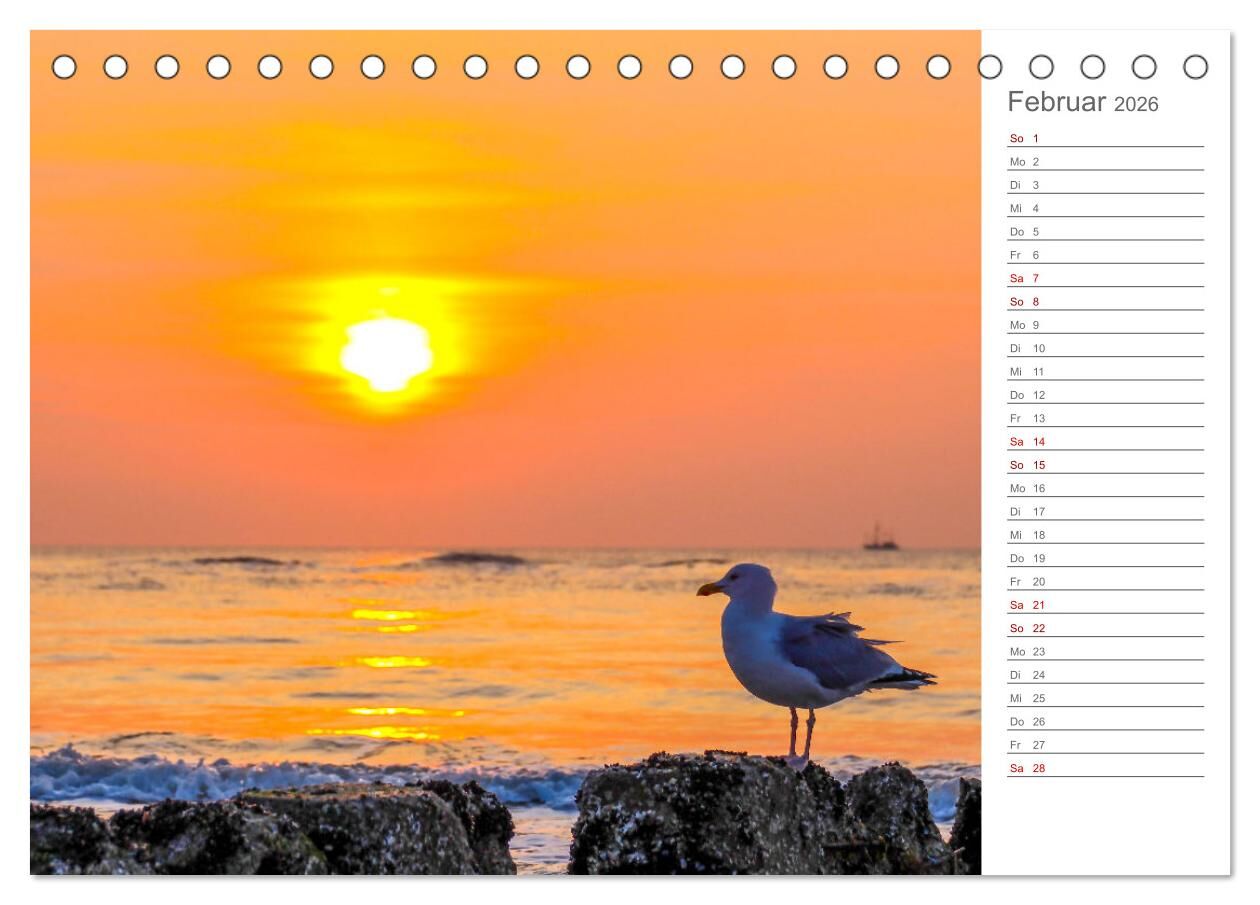Click the first binding hole at left
1260x905 pixels.
click(x=64, y=67)
